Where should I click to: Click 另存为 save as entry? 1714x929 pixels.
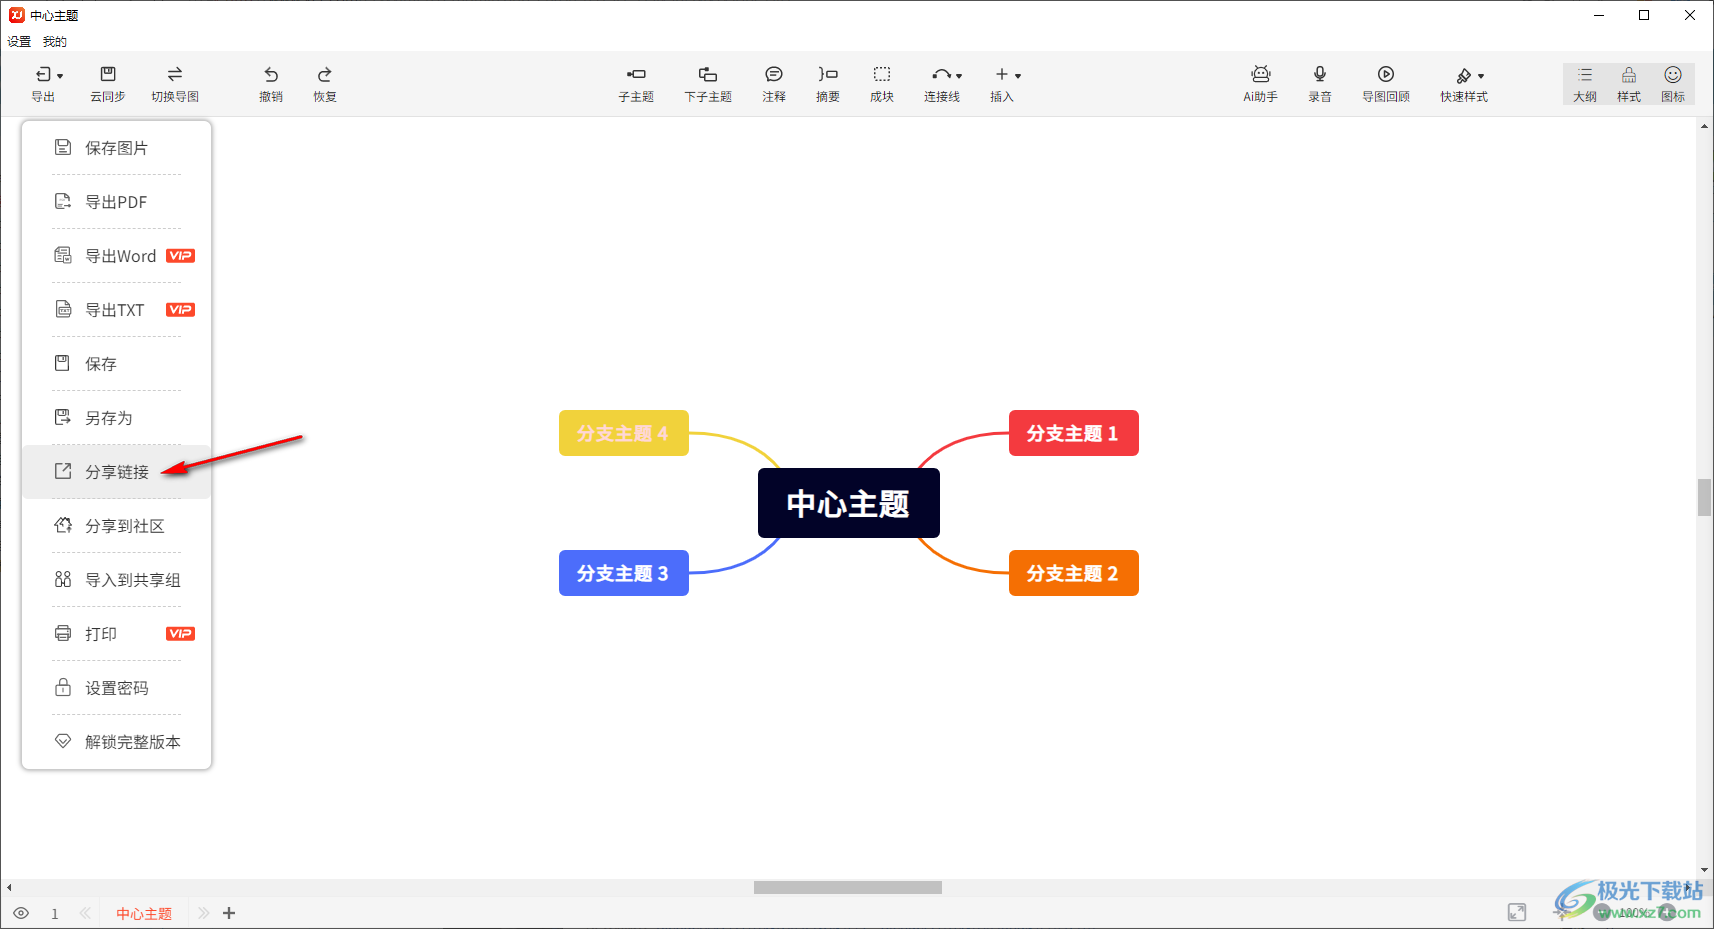117,418
